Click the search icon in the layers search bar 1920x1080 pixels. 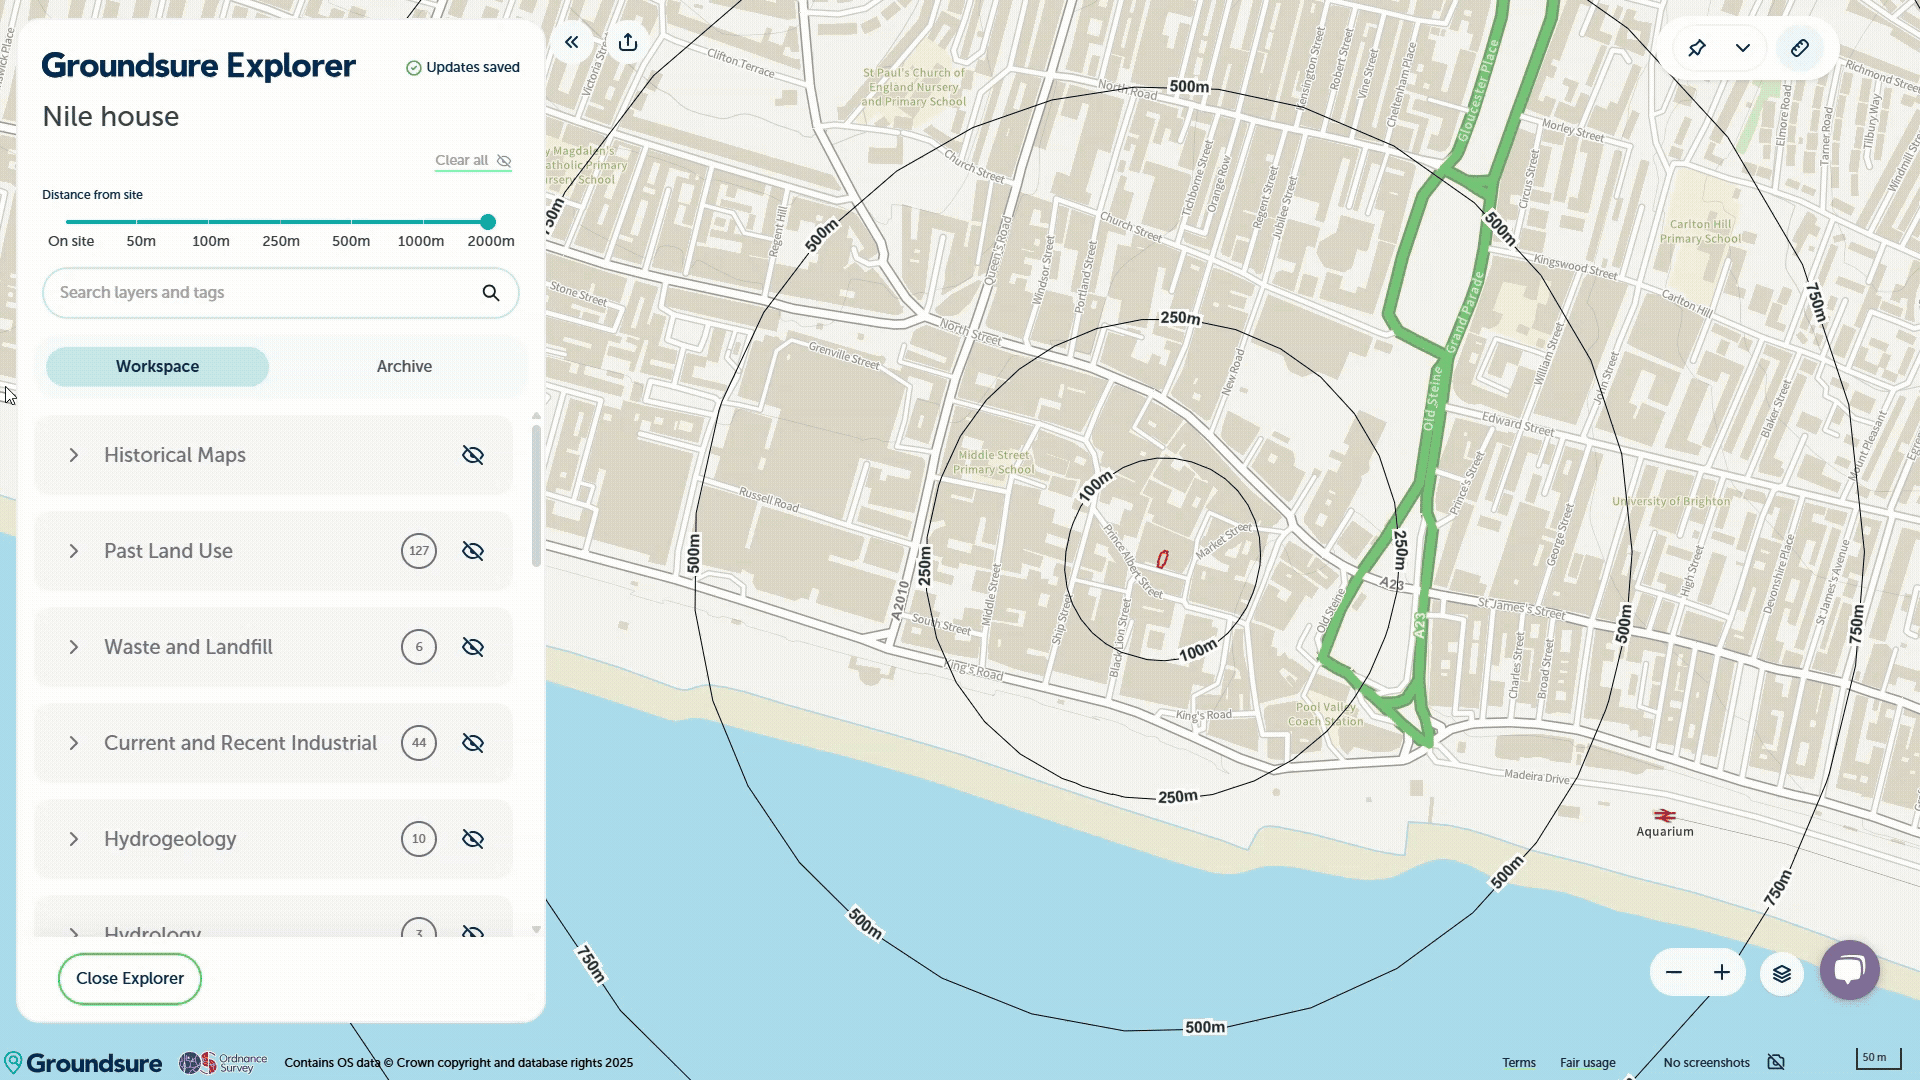pos(490,292)
